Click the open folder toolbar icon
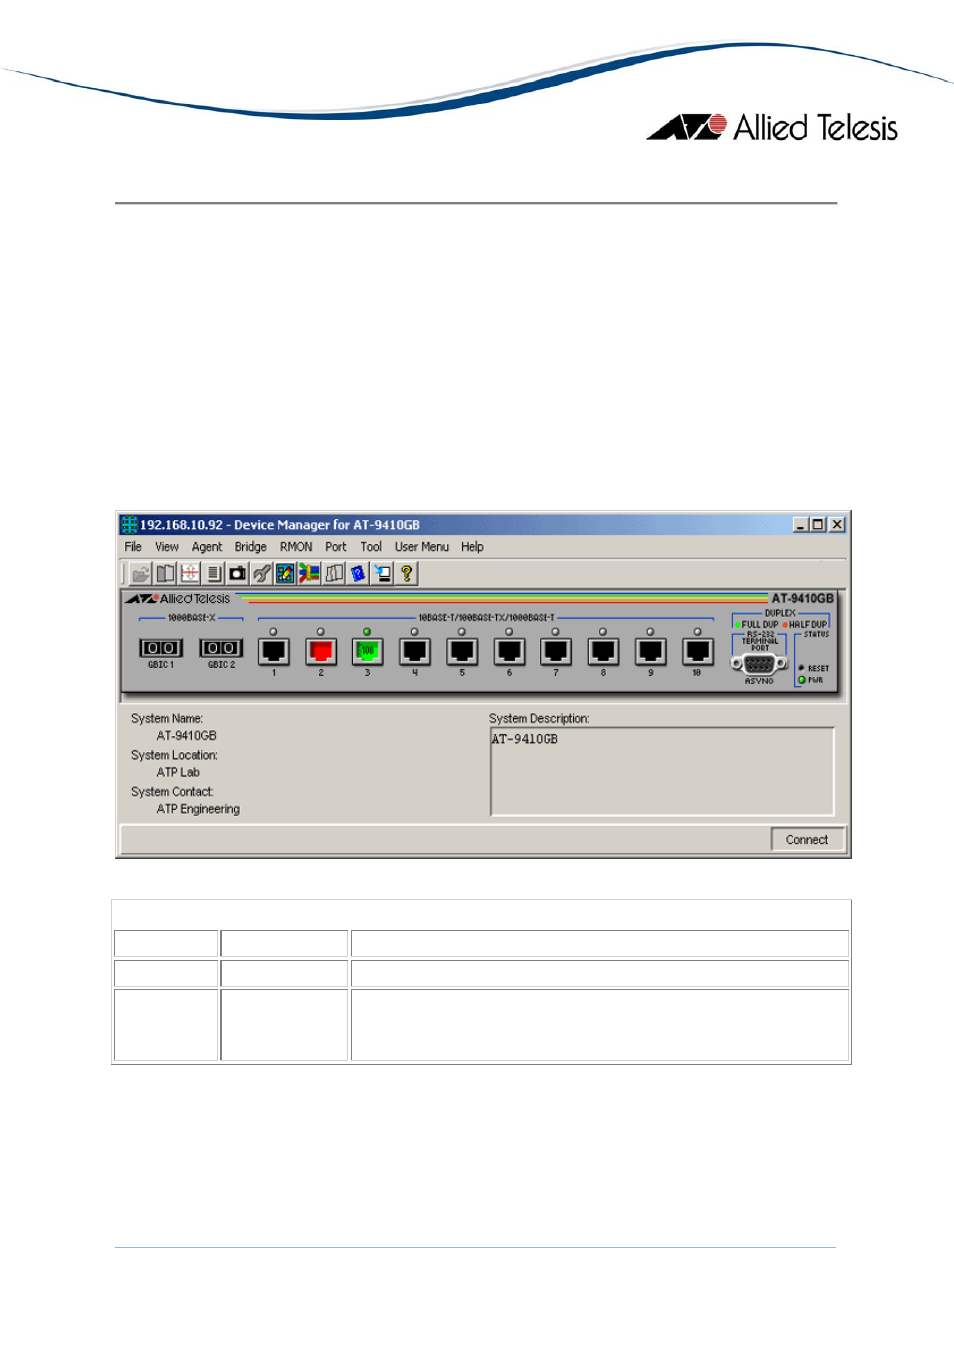The height and width of the screenshot is (1350, 954). coord(141,573)
